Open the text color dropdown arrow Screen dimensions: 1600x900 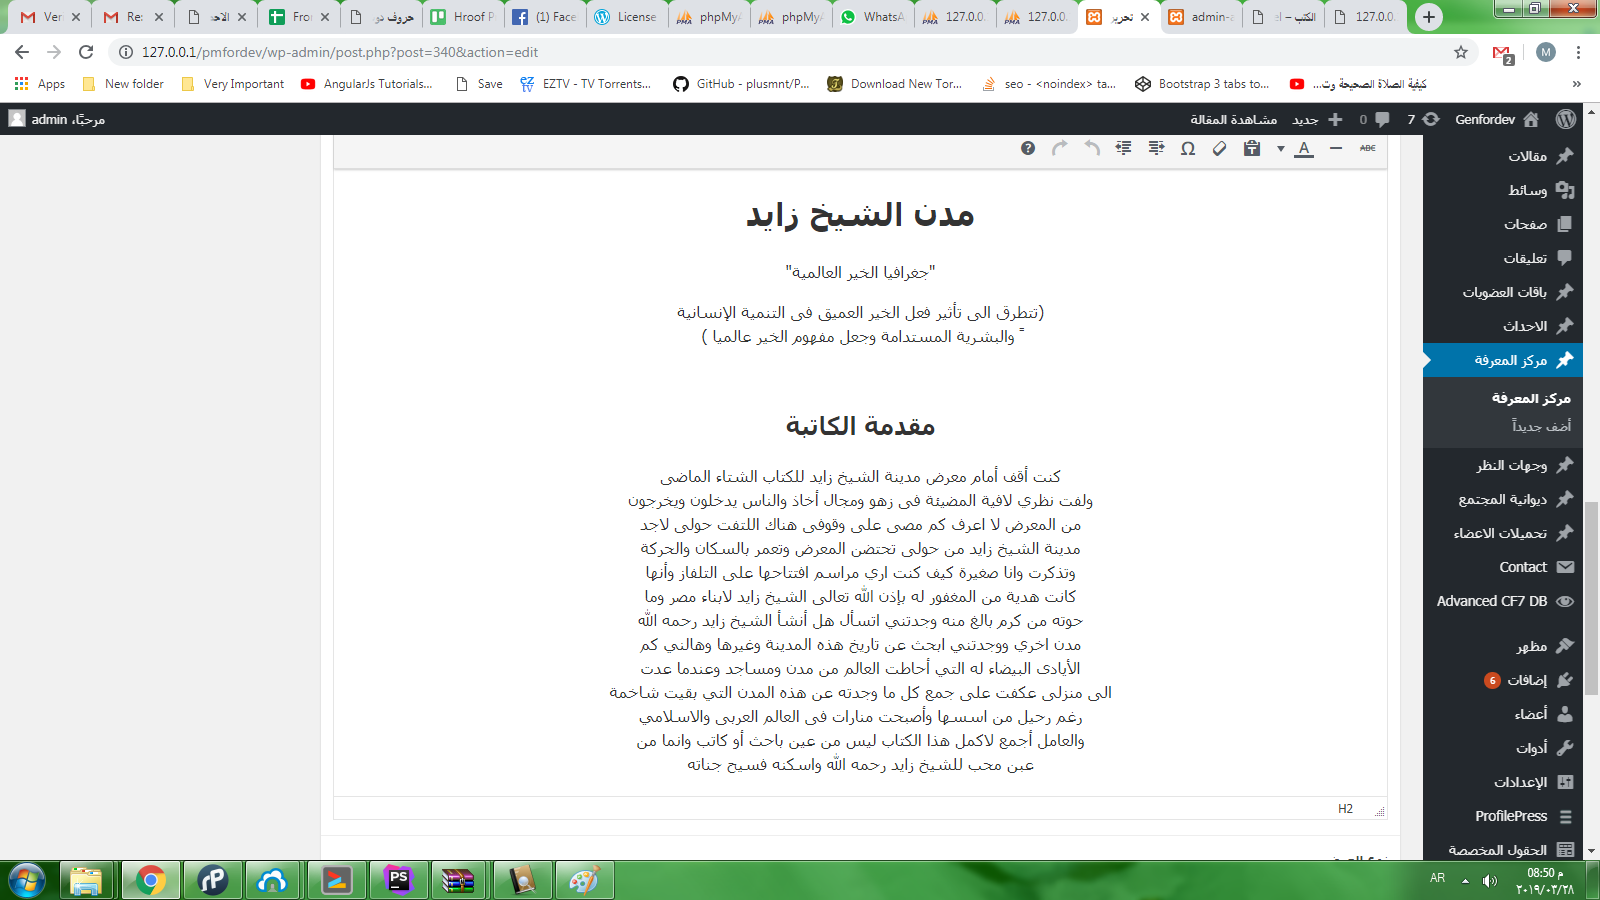point(1281,149)
